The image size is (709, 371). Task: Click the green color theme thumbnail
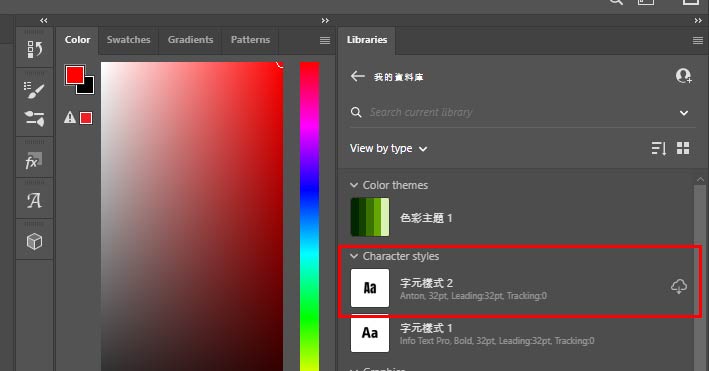click(x=370, y=217)
